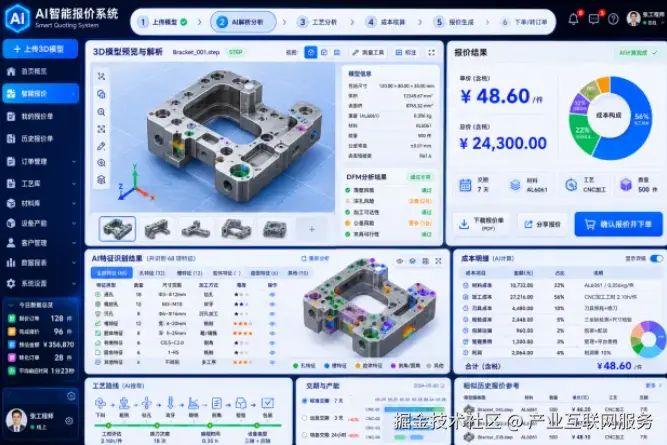Go to step 3 工艺分析
This screenshot has width=667, height=445.
pos(317,22)
